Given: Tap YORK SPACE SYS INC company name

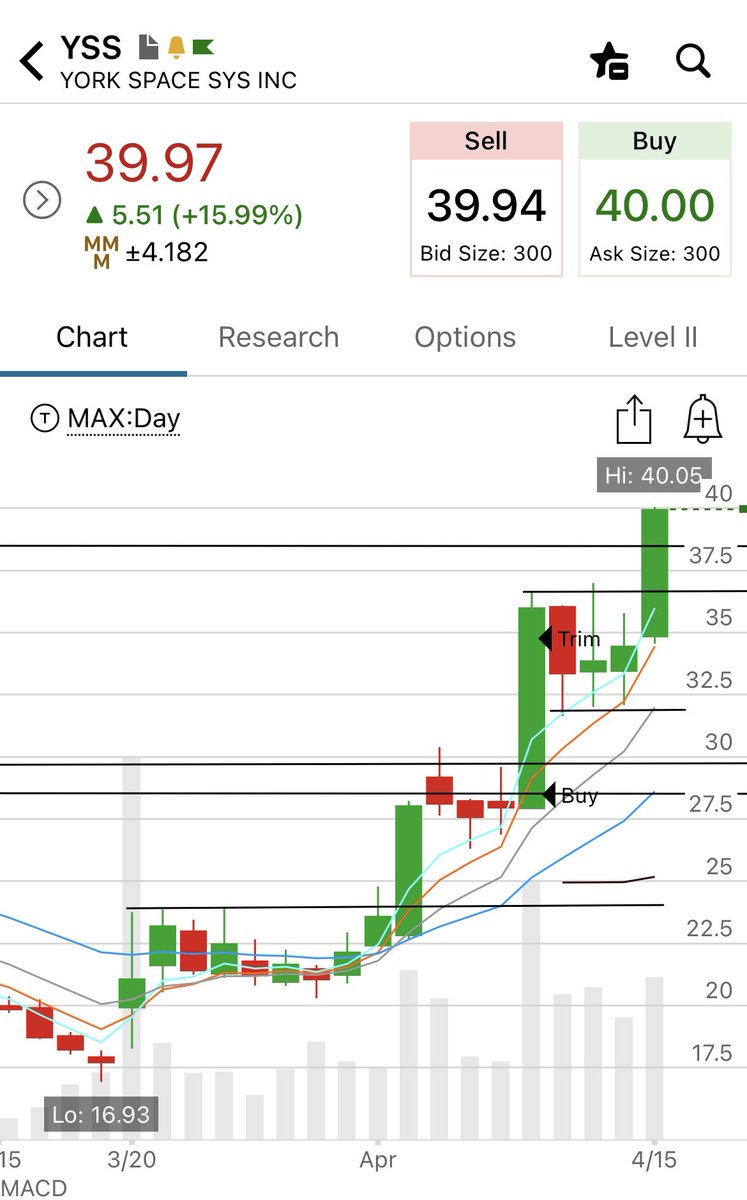Looking at the screenshot, I should tap(178, 80).
